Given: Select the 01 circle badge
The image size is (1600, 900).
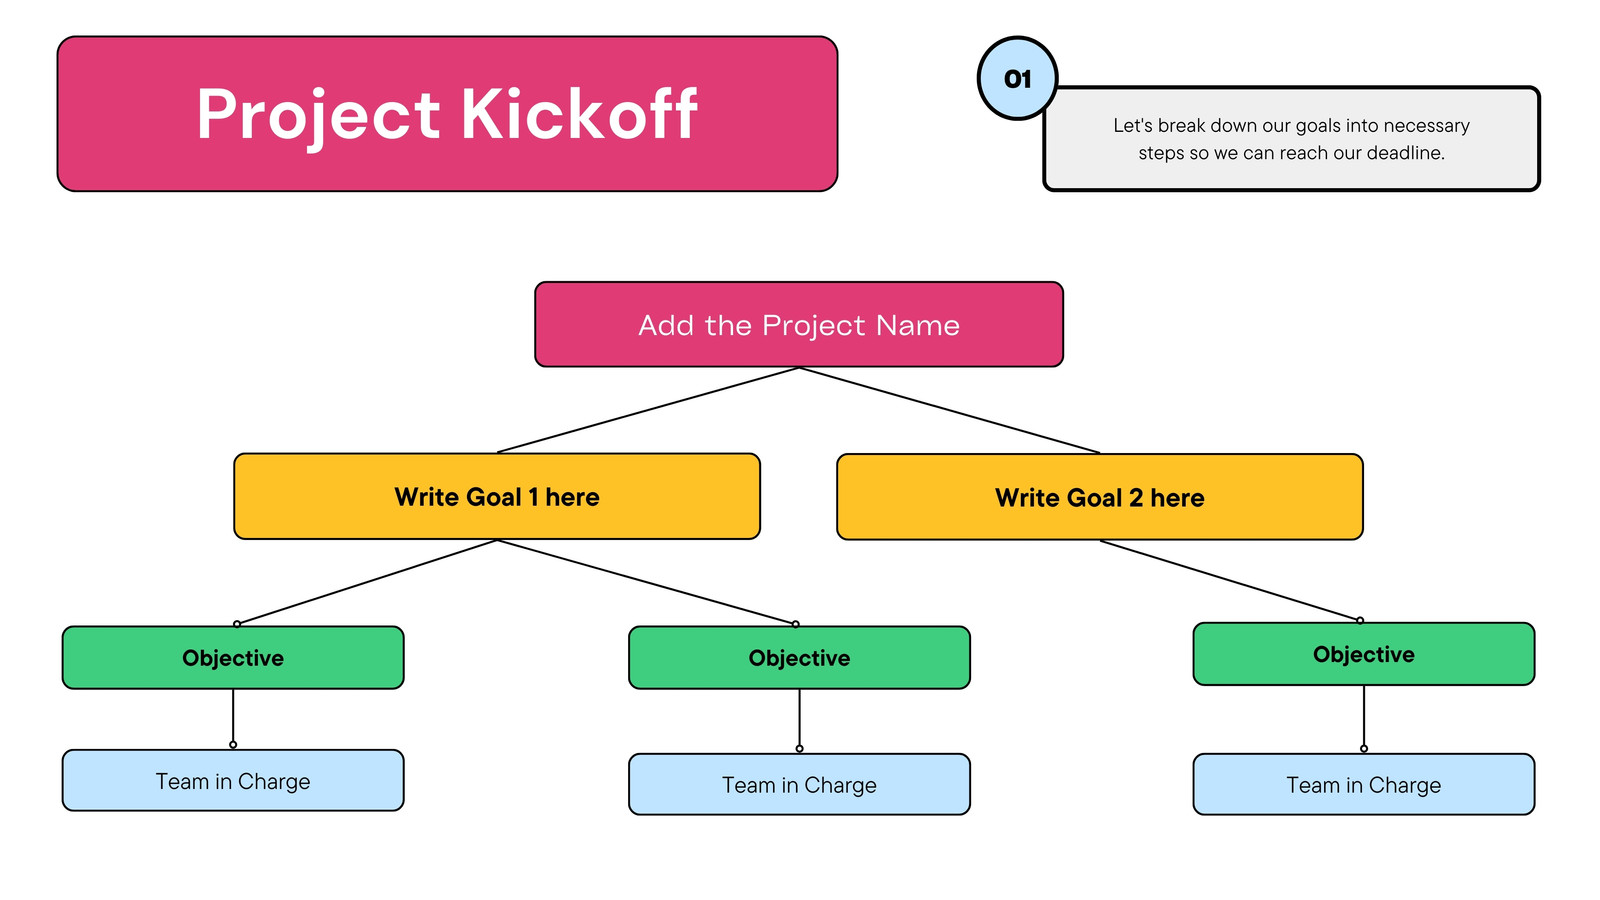Looking at the screenshot, I should pos(1017,78).
